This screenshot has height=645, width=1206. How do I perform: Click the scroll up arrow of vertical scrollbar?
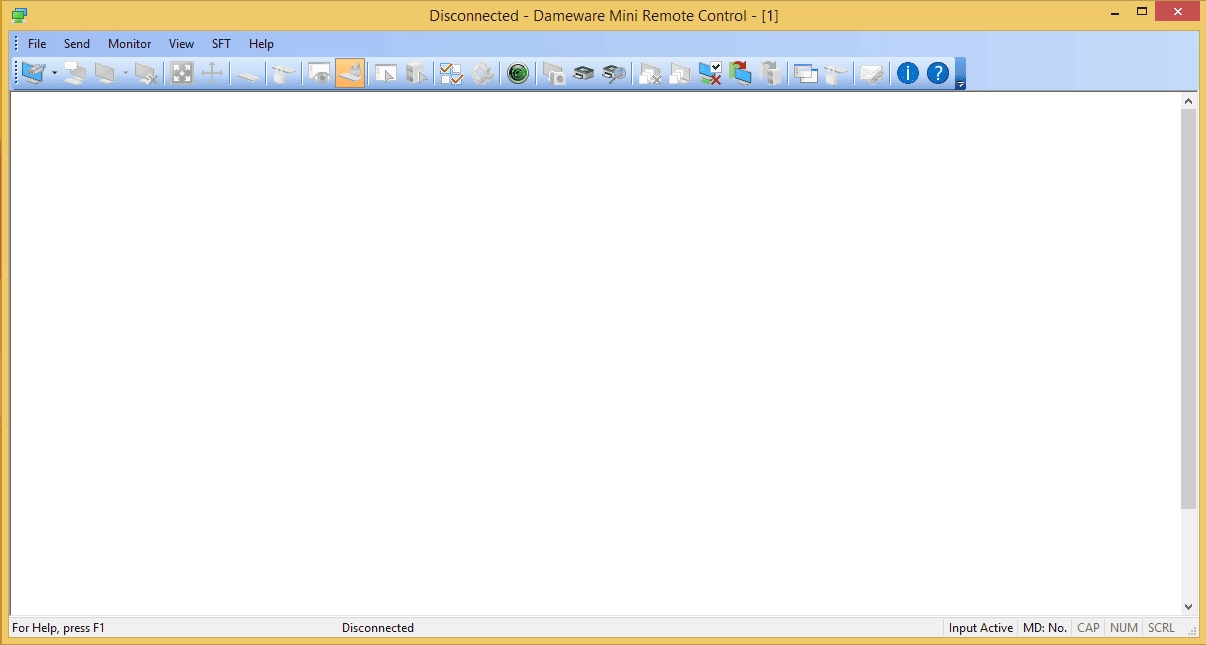1188,101
